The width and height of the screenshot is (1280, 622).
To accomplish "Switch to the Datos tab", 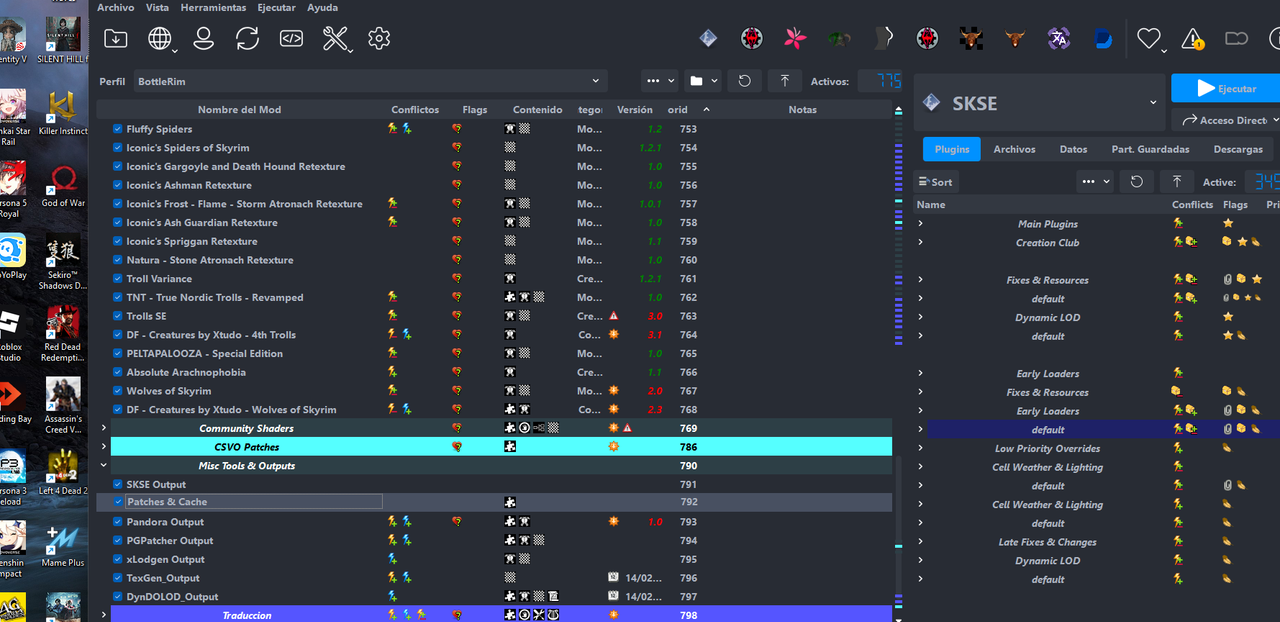I will tap(1073, 149).
